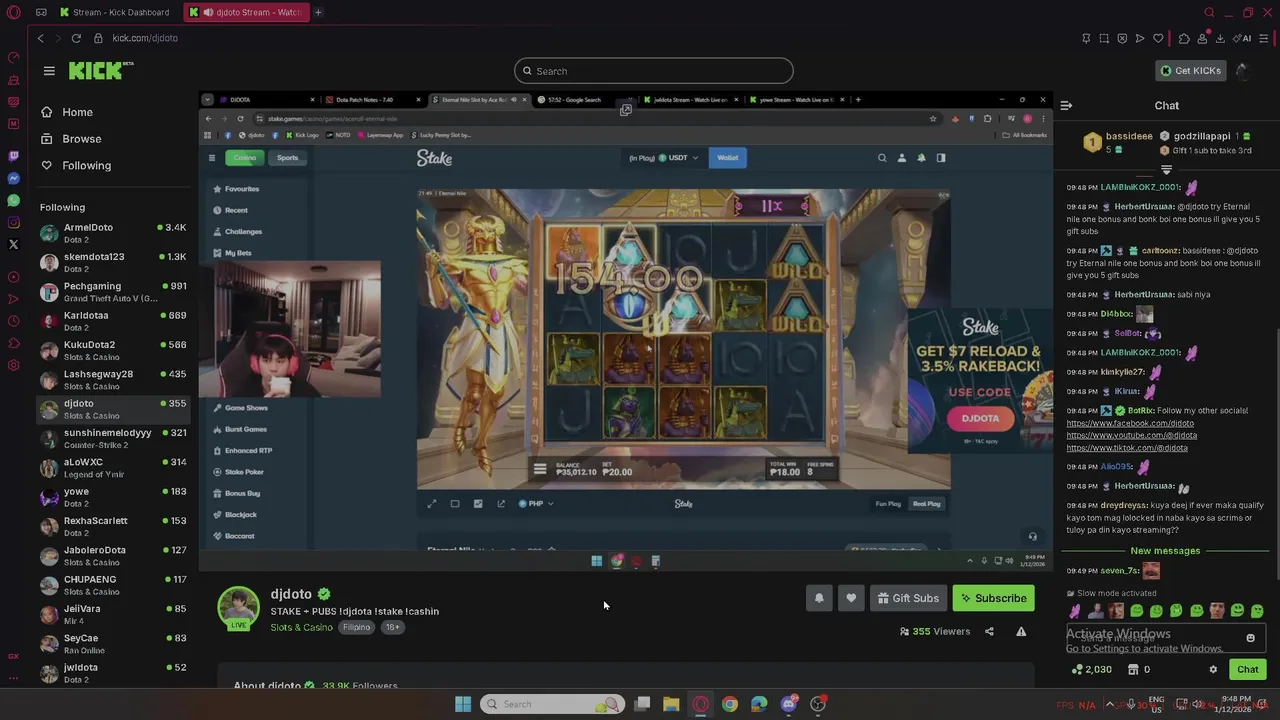The width and height of the screenshot is (1280, 720).
Task: Open ArmelDoto channel in Following list
Action: (113, 233)
